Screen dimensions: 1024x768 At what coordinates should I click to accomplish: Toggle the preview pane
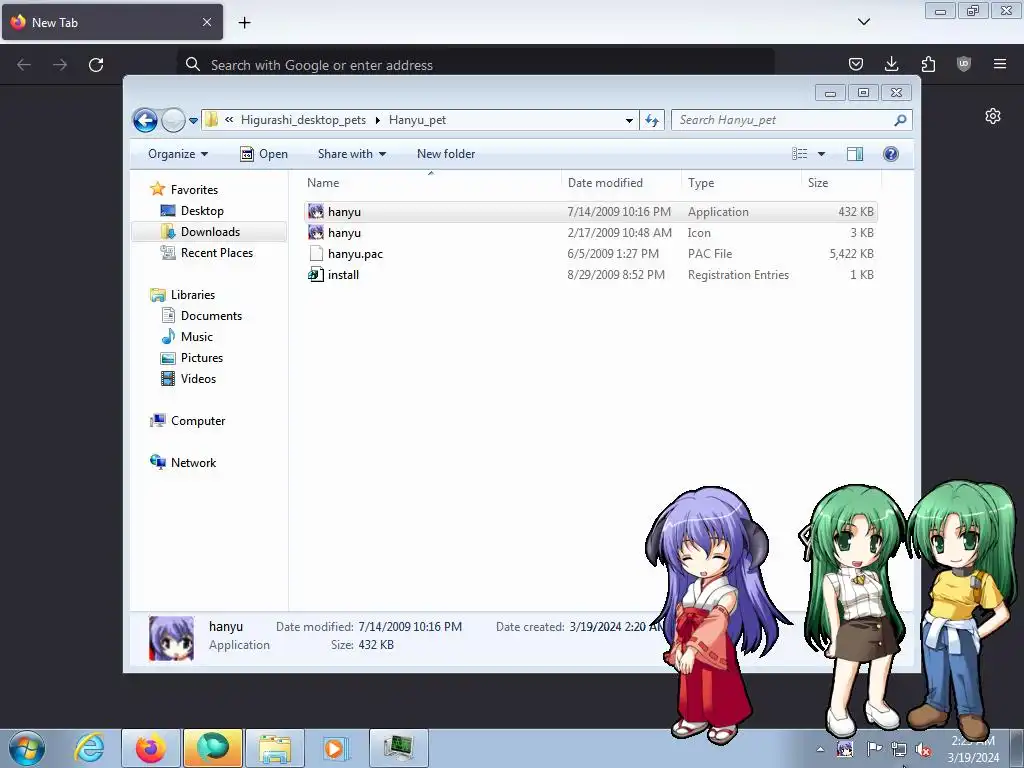[x=855, y=154]
